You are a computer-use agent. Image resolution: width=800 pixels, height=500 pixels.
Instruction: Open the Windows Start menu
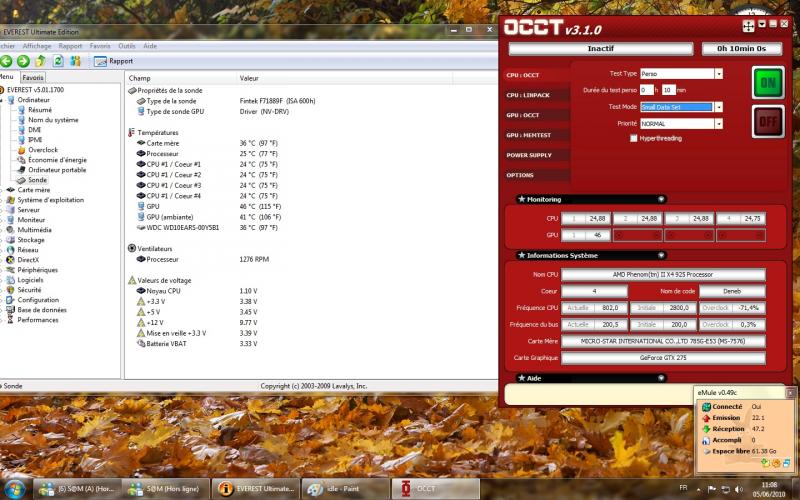pos(14,489)
